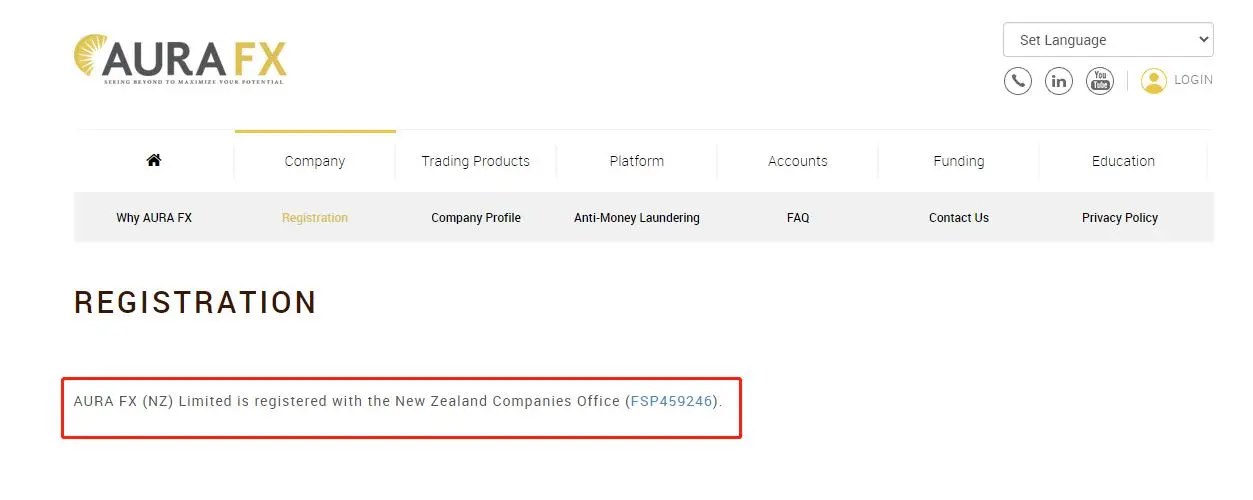Open the Accounts menu
Image resolution: width=1253 pixels, height=500 pixels.
[x=798, y=161]
